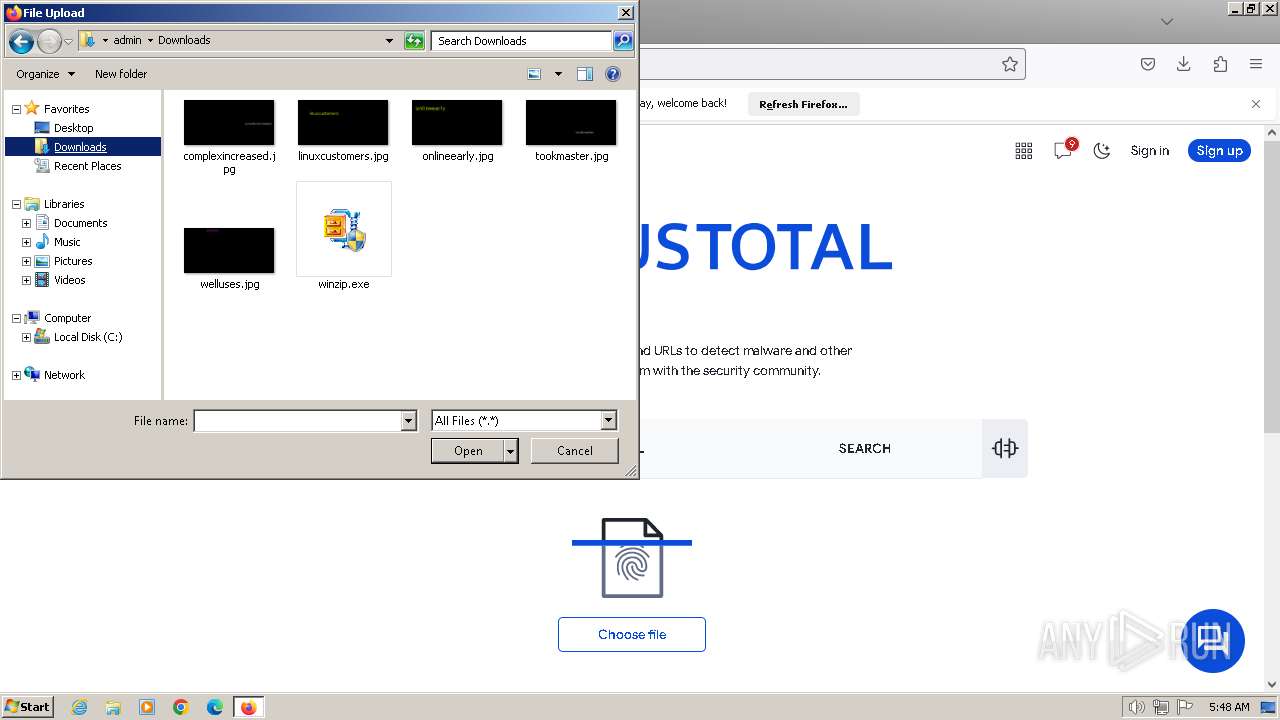Open Firefox hamburger application menu
This screenshot has width=1280, height=720.
pos(1256,64)
